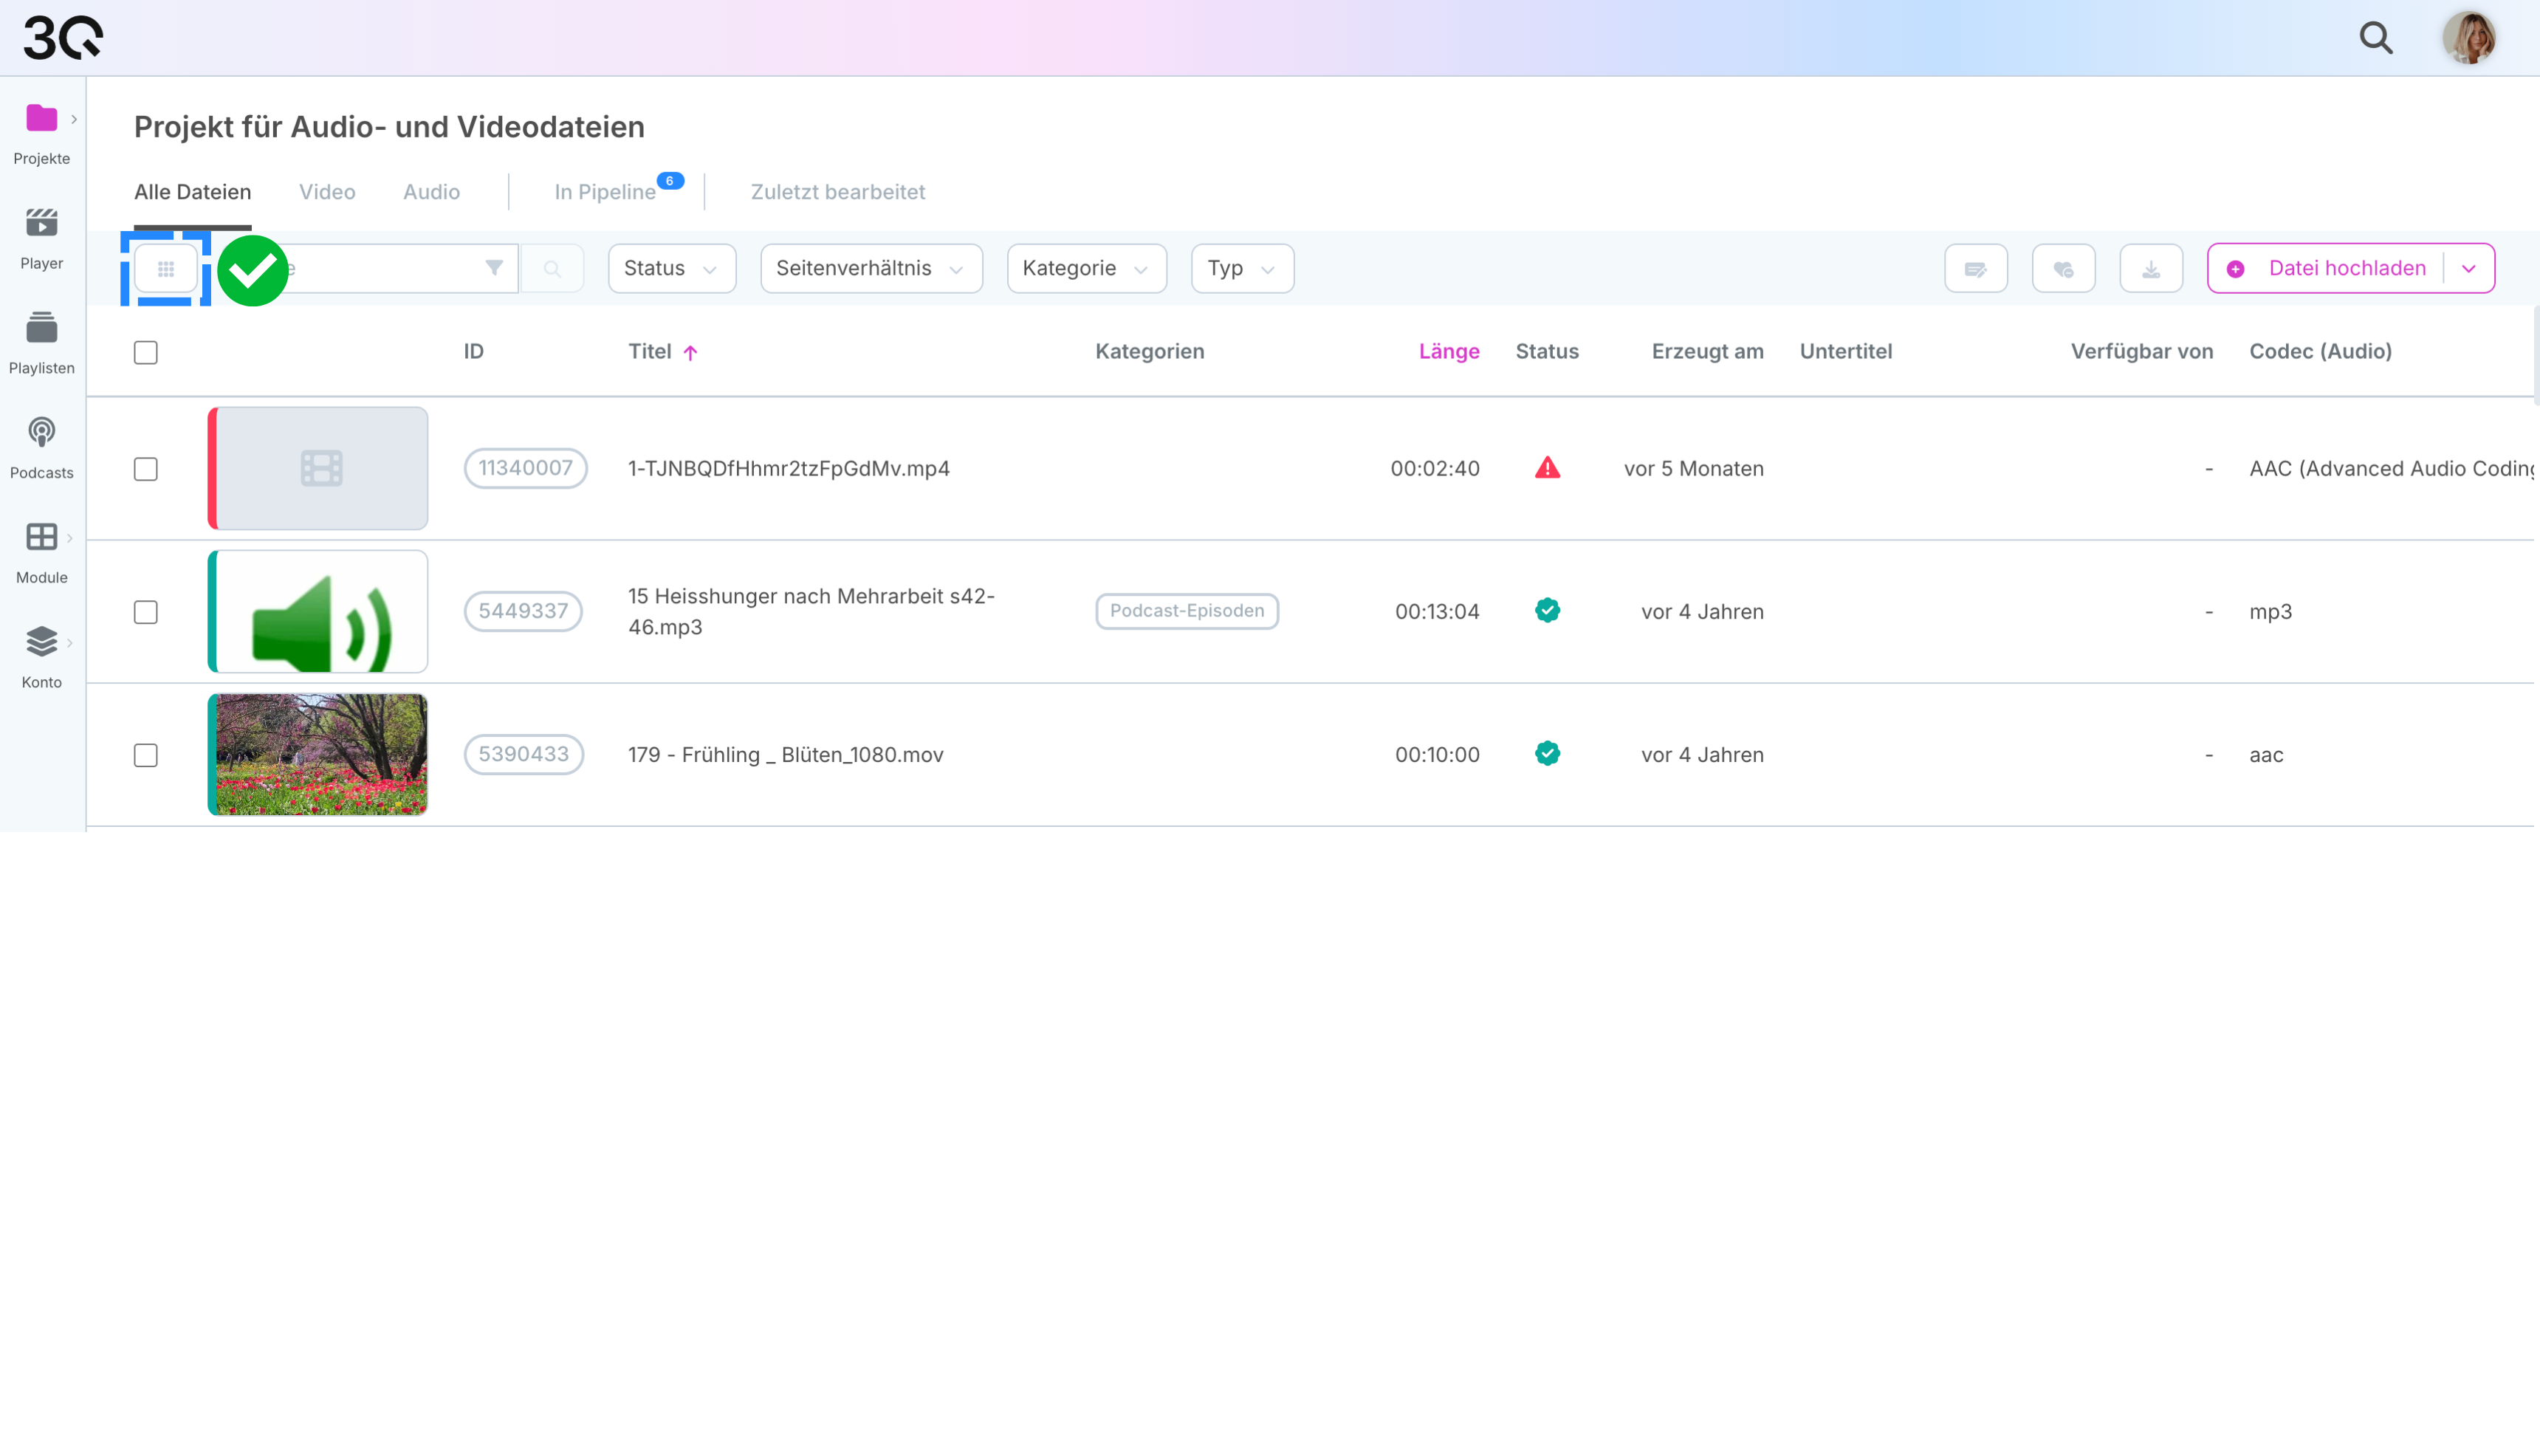Click the Podcast-Episoden category tag

[1186, 611]
